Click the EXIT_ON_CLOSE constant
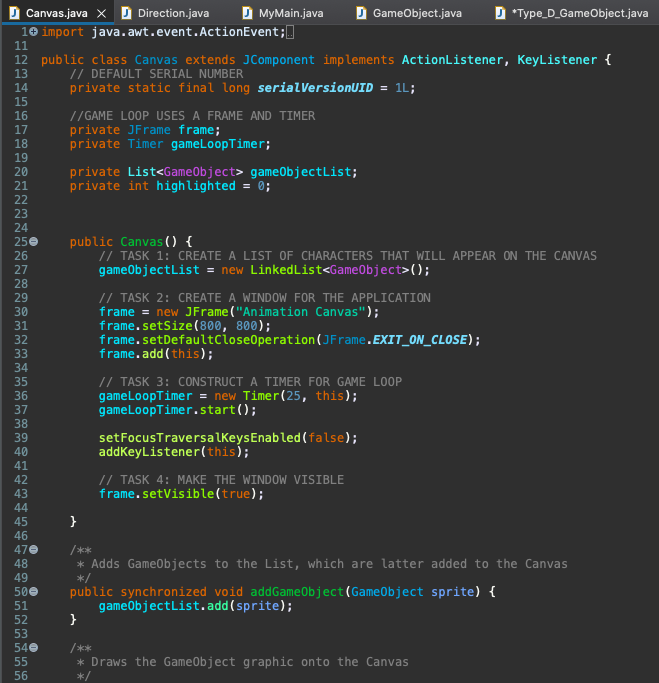The height and width of the screenshot is (683, 659). [x=420, y=340]
